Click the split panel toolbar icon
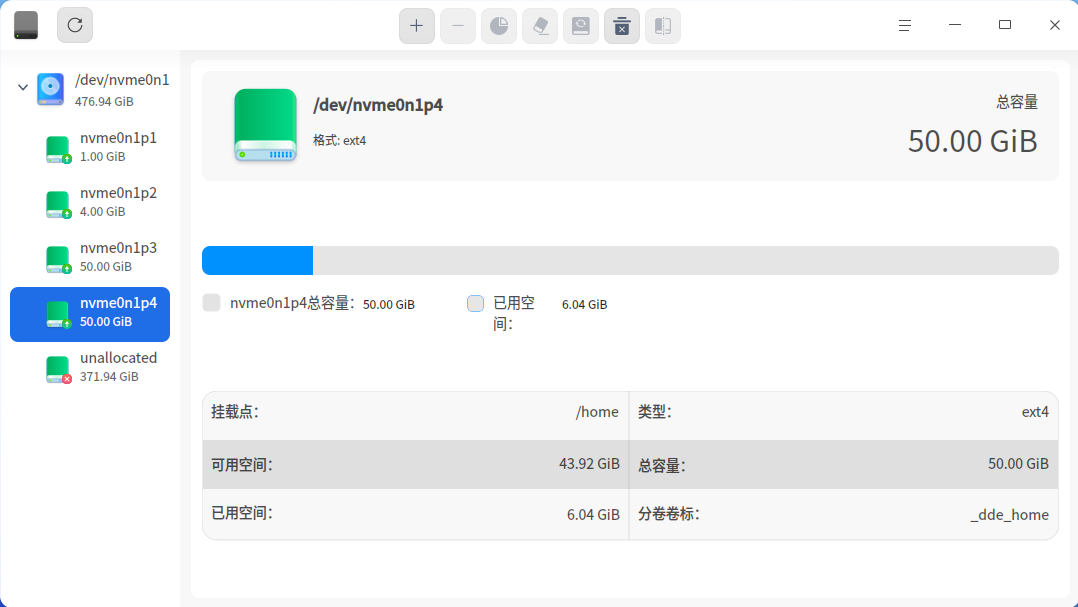The height and width of the screenshot is (607, 1078). [x=663, y=26]
